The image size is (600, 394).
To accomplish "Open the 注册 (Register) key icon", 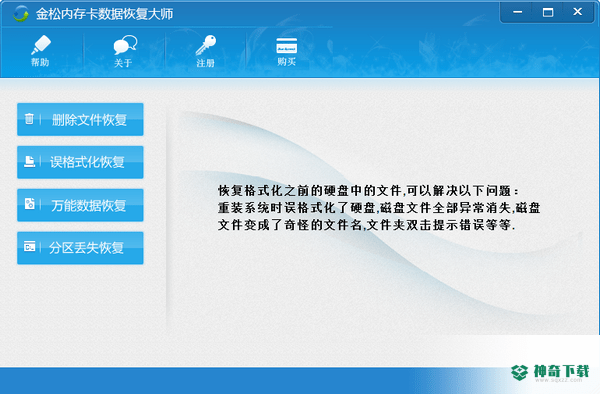I will click(206, 51).
